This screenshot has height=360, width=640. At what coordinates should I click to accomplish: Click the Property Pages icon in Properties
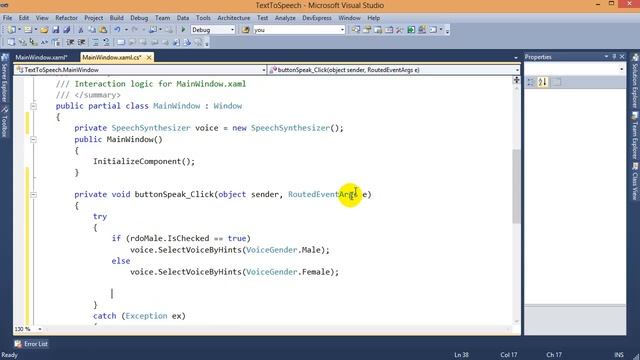coord(556,82)
